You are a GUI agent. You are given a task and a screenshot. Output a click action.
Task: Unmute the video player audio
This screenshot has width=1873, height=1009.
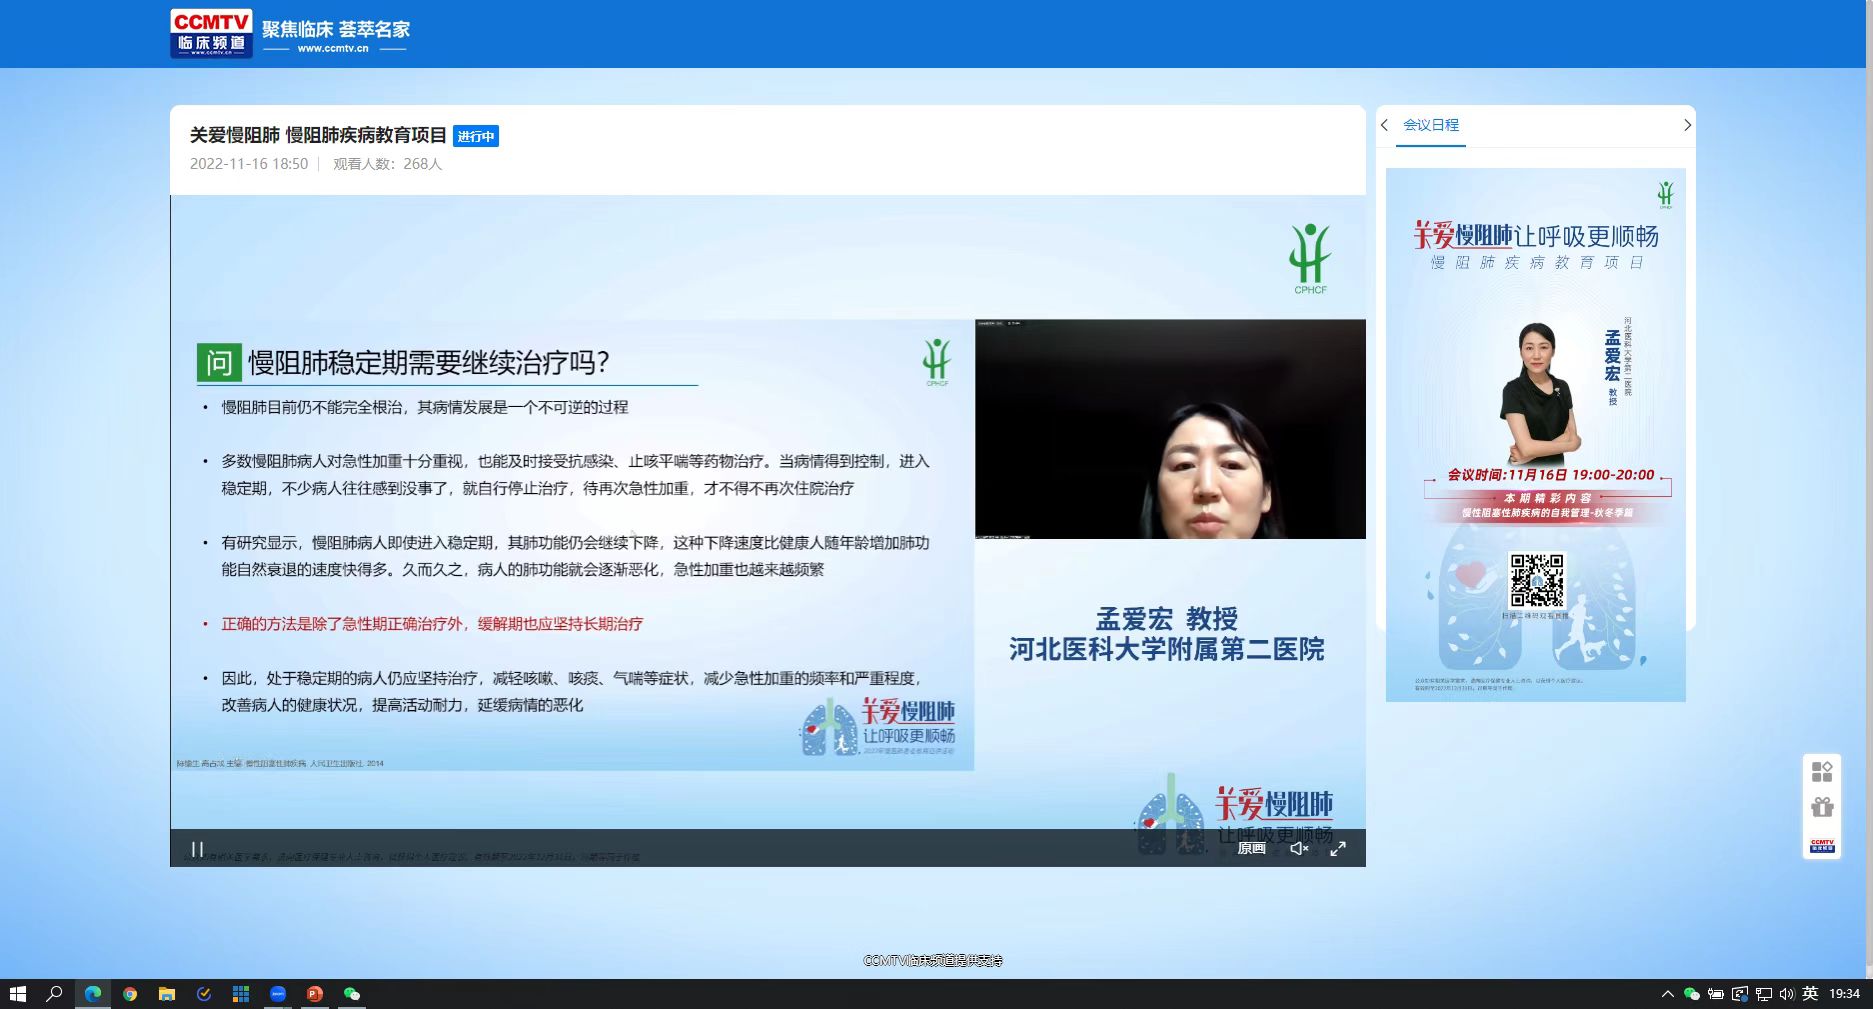click(1298, 848)
